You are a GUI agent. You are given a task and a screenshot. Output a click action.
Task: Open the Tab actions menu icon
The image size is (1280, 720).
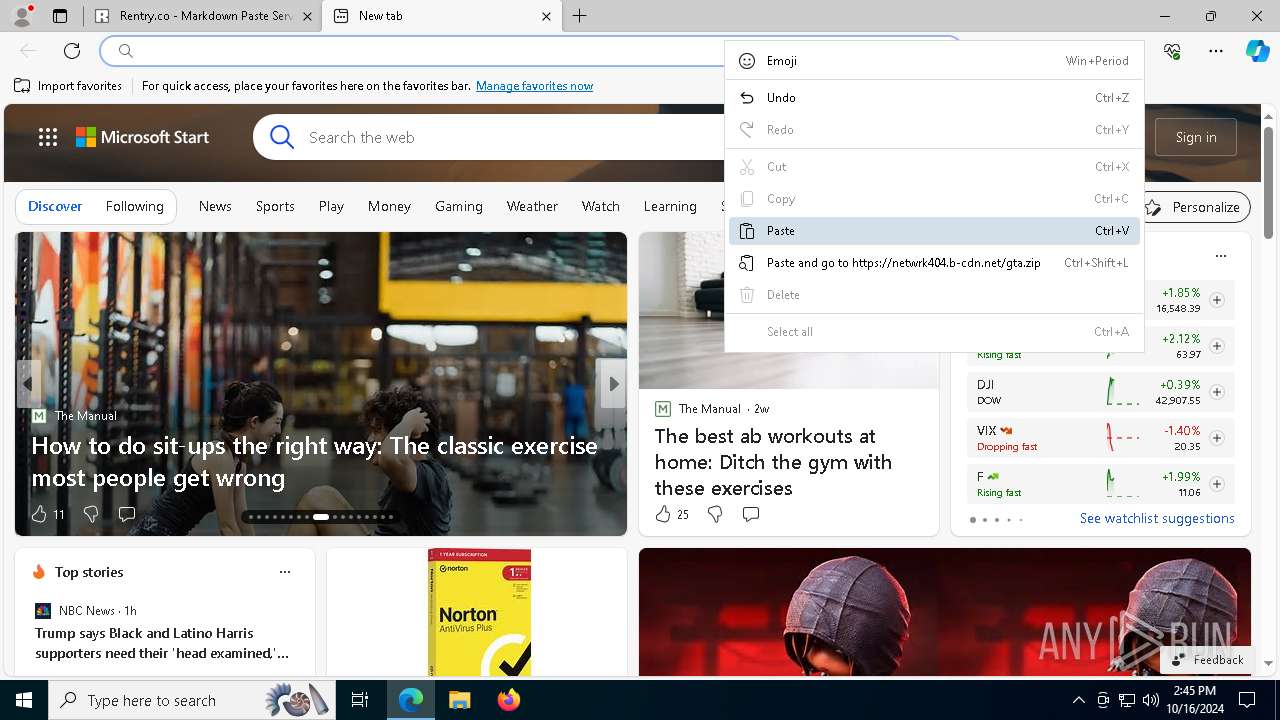point(59,16)
